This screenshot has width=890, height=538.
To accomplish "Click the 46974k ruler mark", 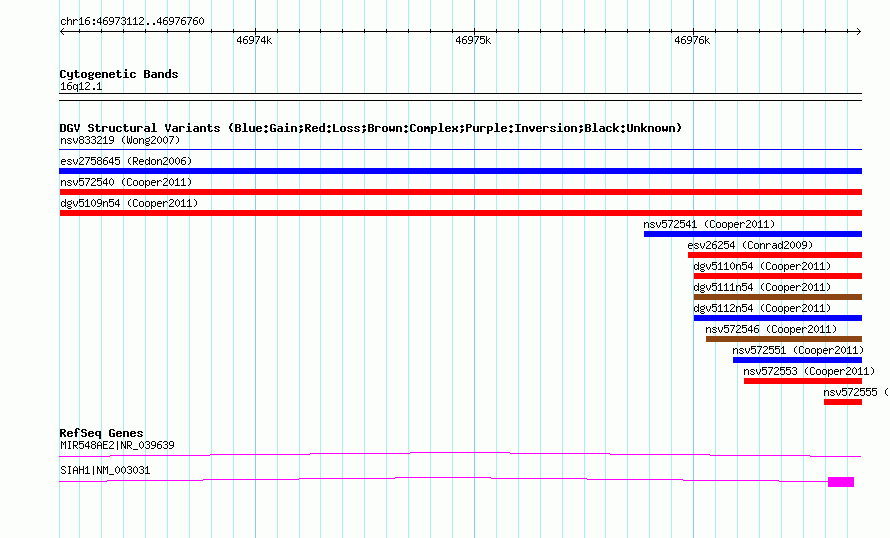I will [x=254, y=40].
